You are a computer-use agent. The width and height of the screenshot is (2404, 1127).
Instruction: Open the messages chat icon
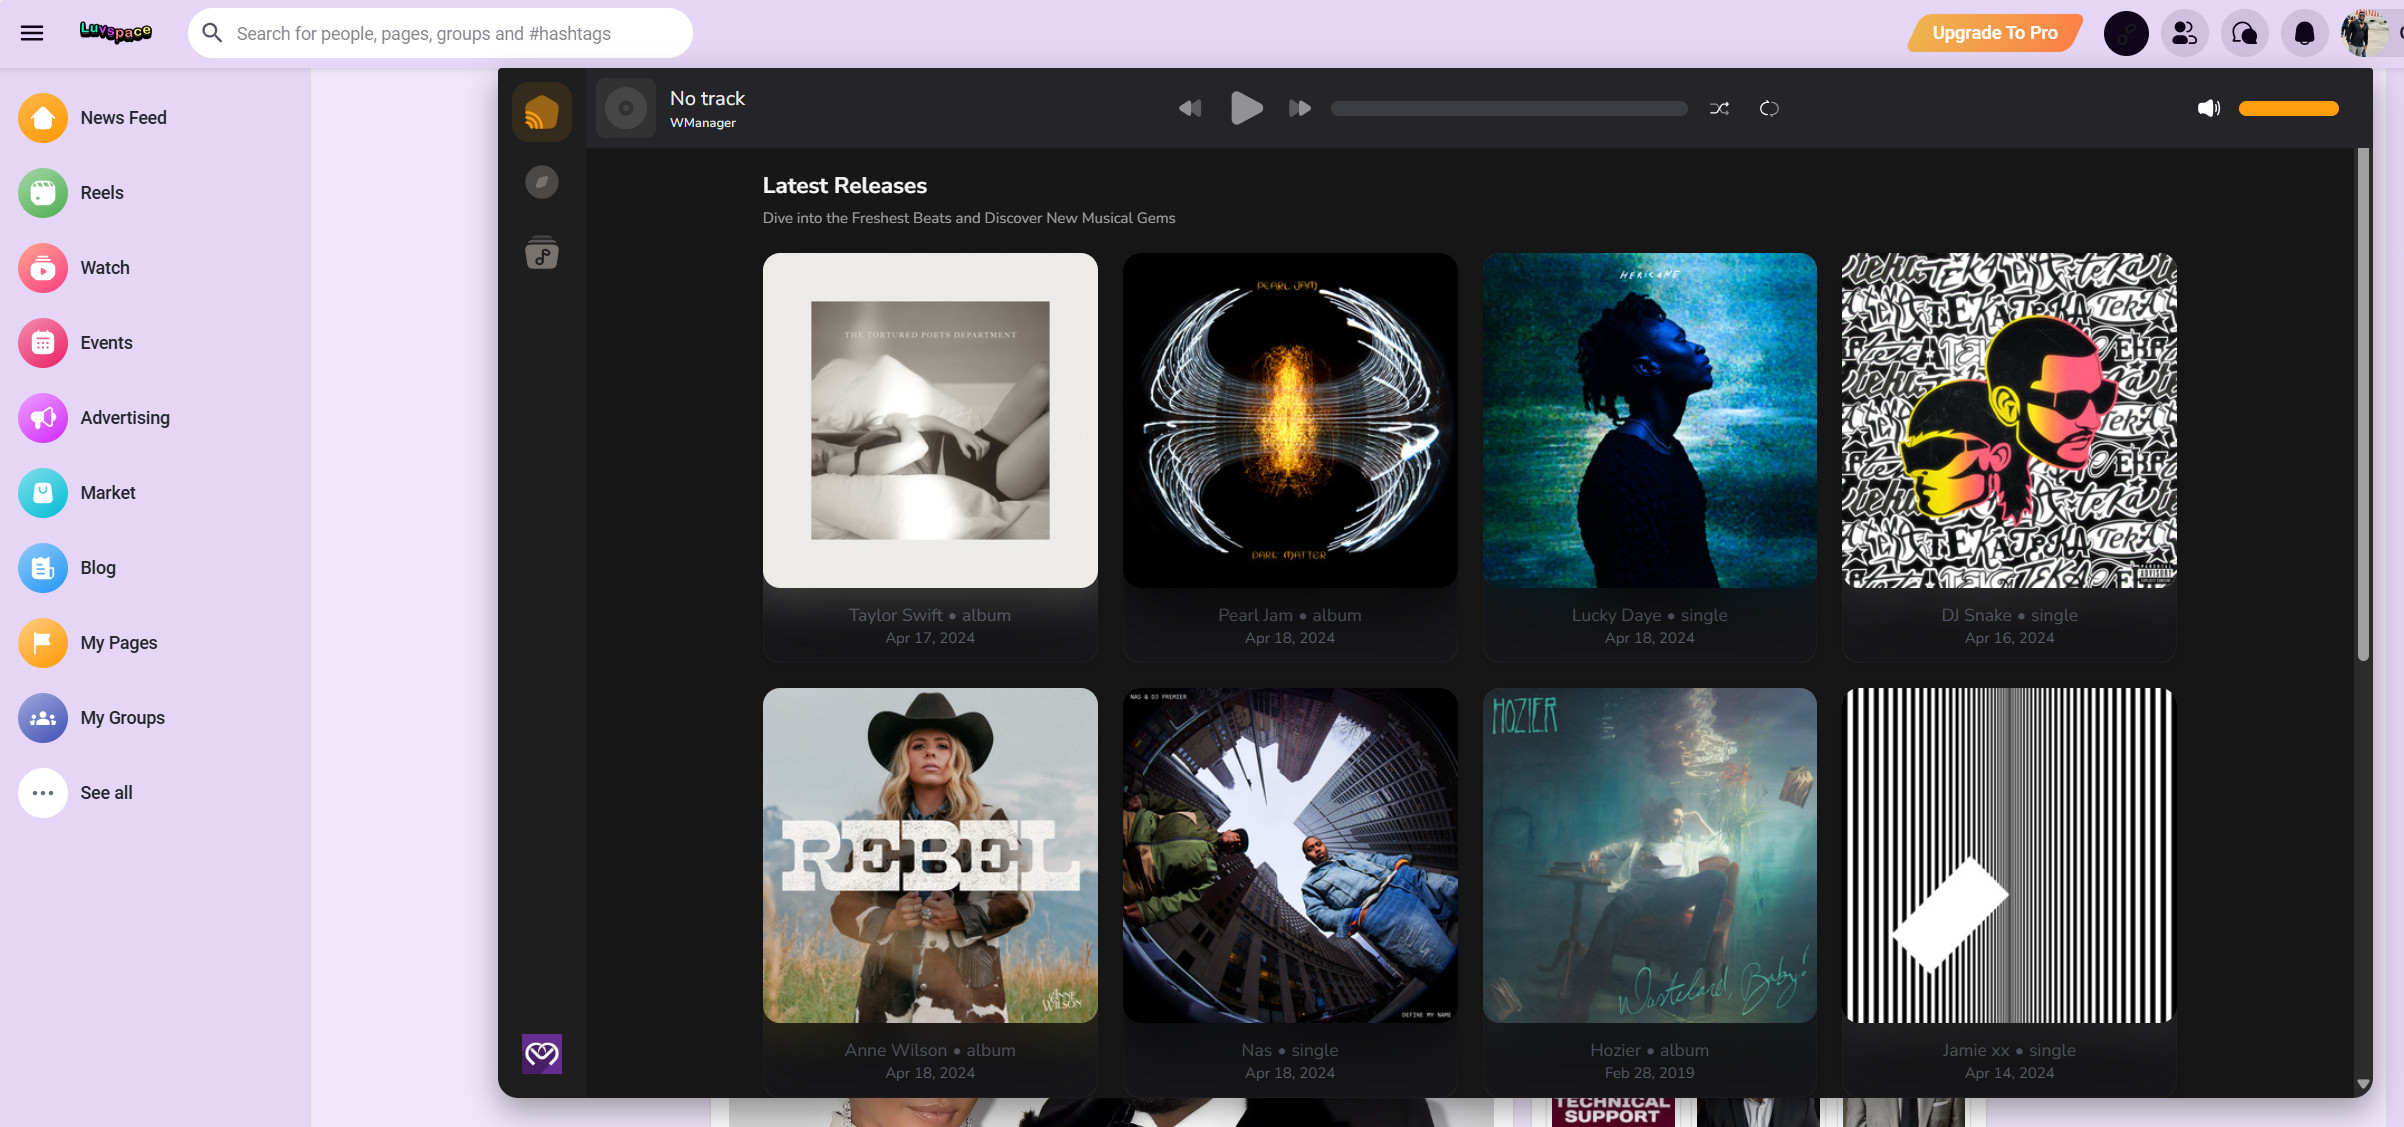click(2245, 33)
